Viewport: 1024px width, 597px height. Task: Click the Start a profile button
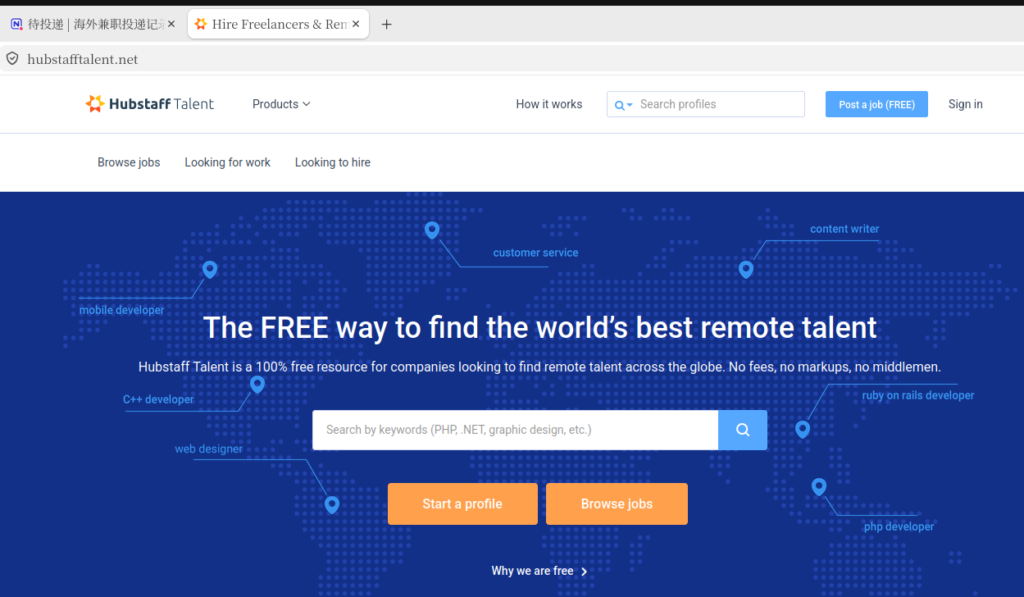tap(462, 504)
